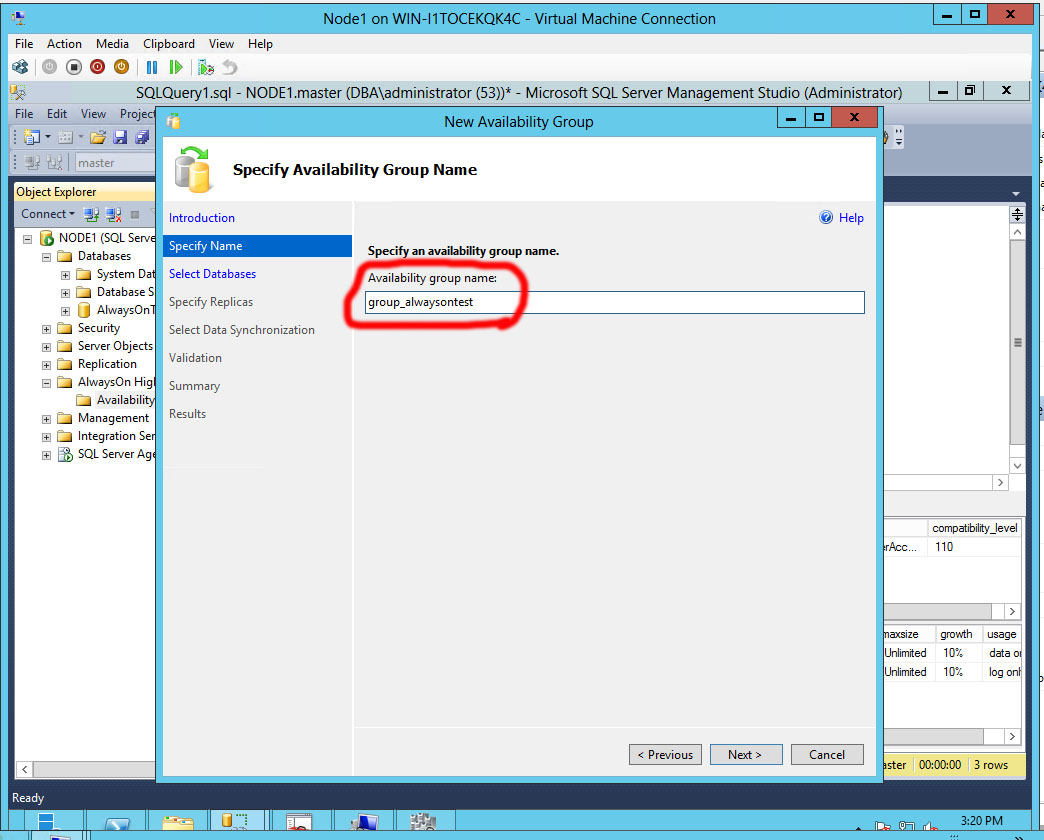1044x840 pixels.
Task: Click the Pause VM toolbar icon
Action: tap(152, 66)
